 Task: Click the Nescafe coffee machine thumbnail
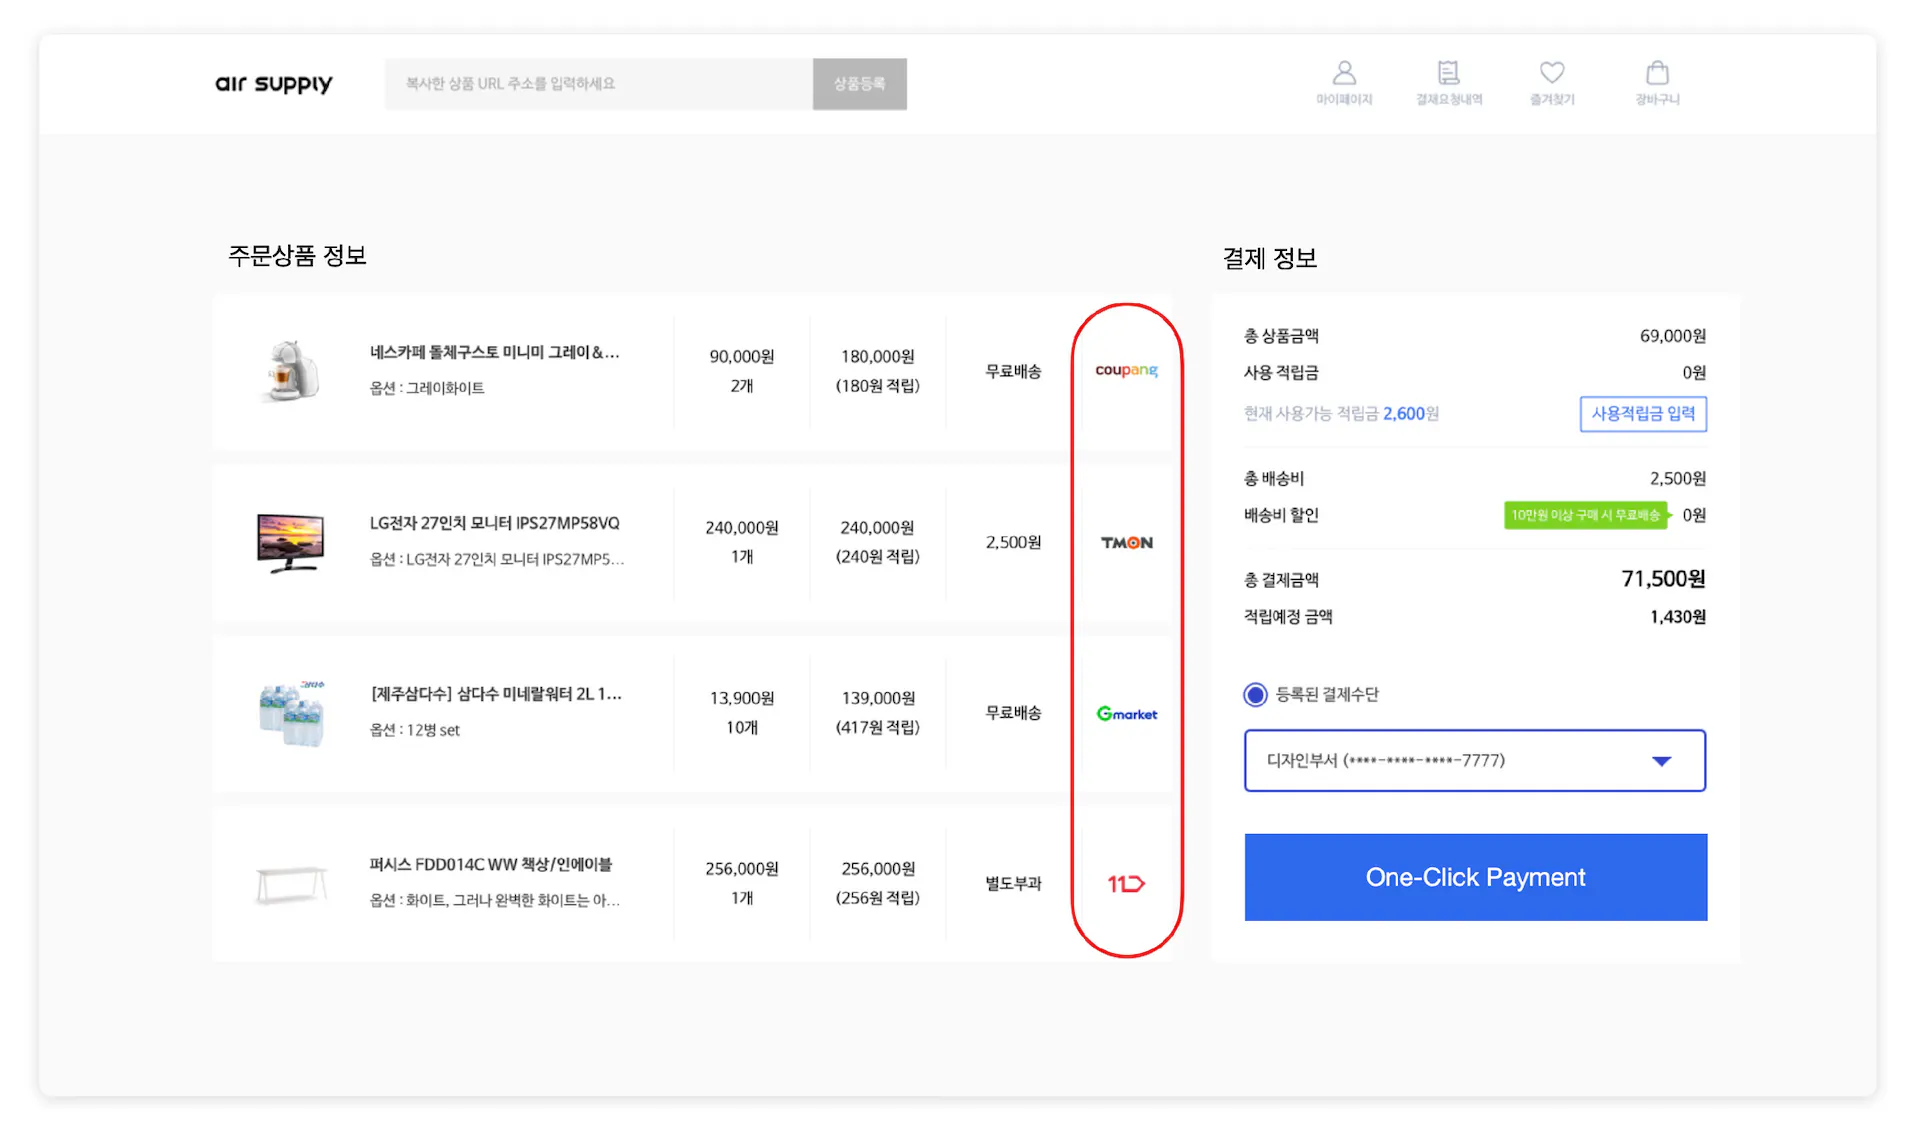click(x=291, y=370)
